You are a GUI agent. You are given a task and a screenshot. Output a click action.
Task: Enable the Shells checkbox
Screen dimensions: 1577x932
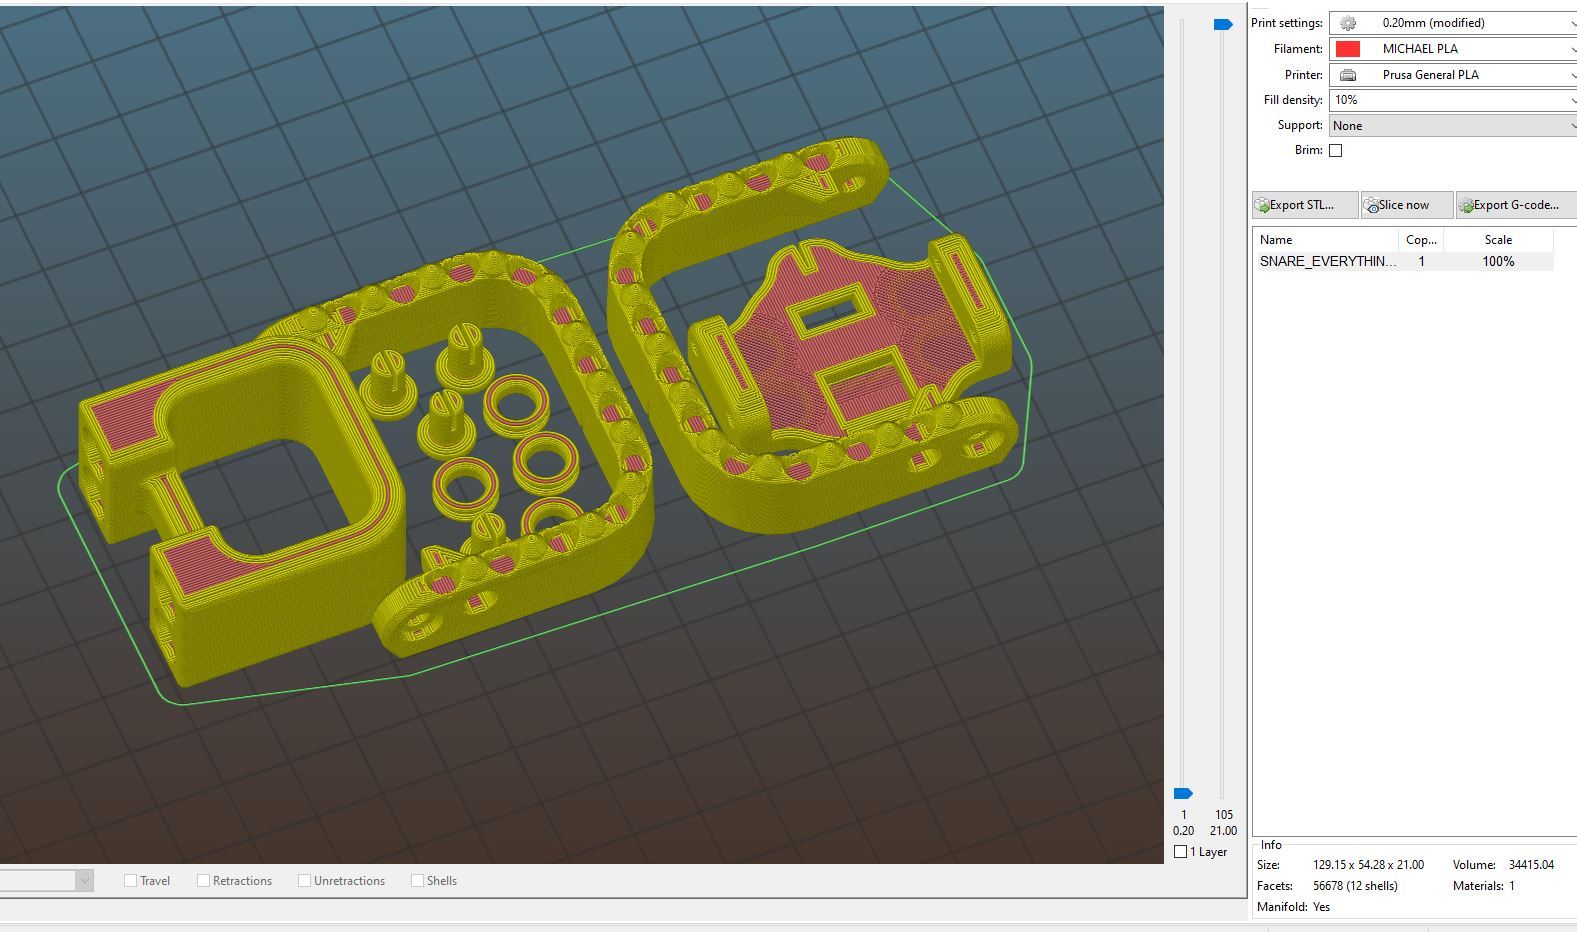coord(417,881)
